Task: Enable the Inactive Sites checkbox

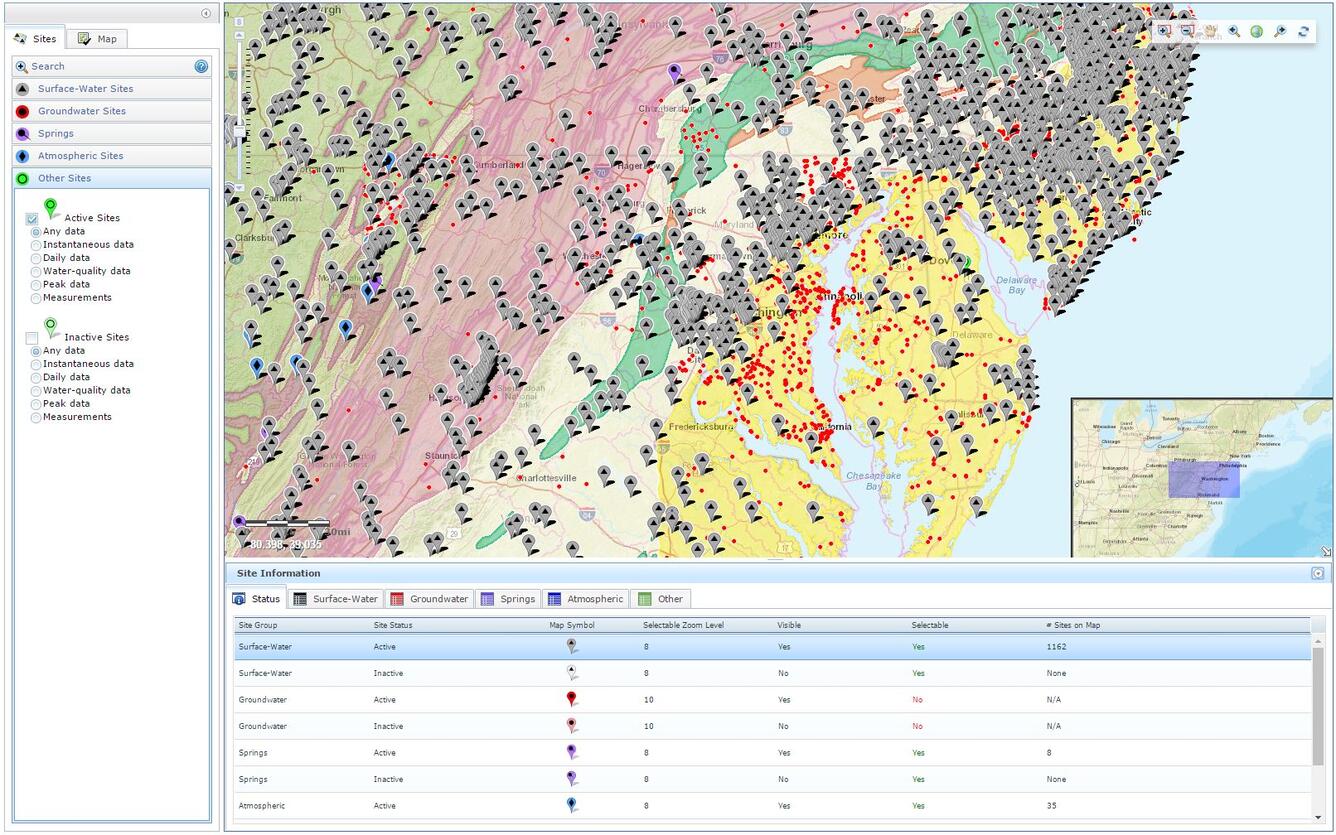Action: tap(31, 337)
